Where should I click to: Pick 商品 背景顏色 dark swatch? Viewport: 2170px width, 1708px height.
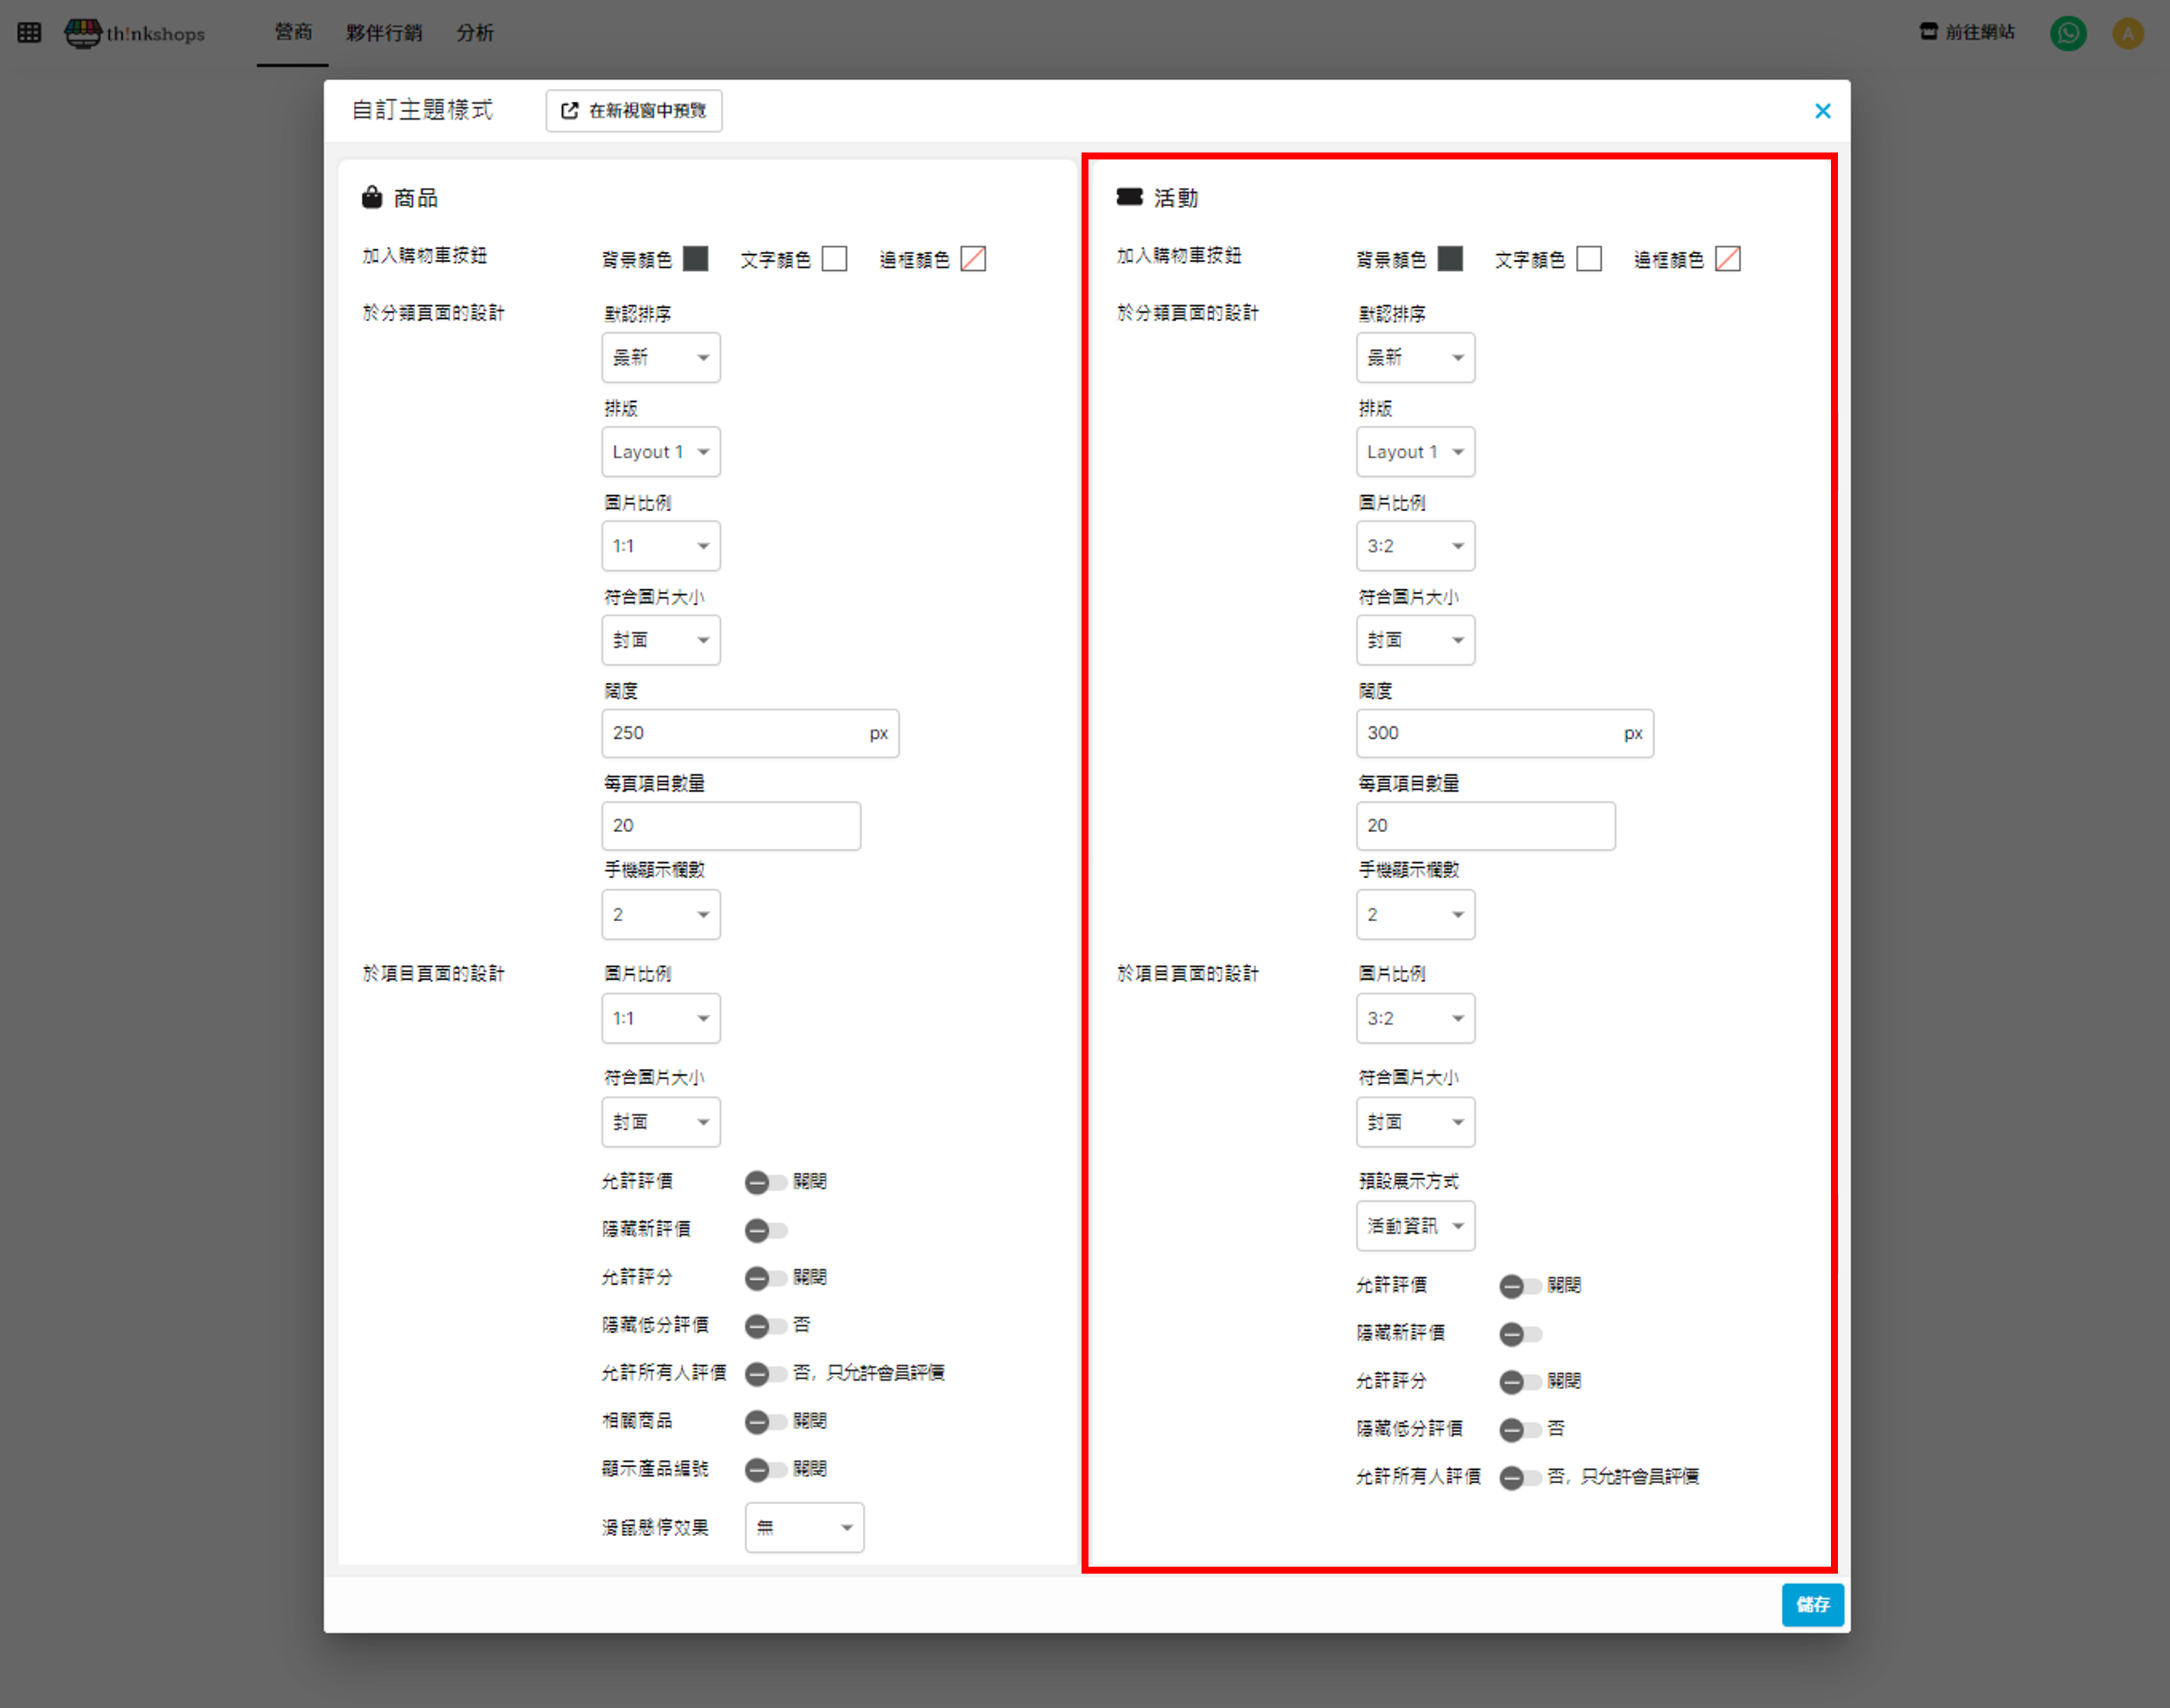tap(696, 259)
